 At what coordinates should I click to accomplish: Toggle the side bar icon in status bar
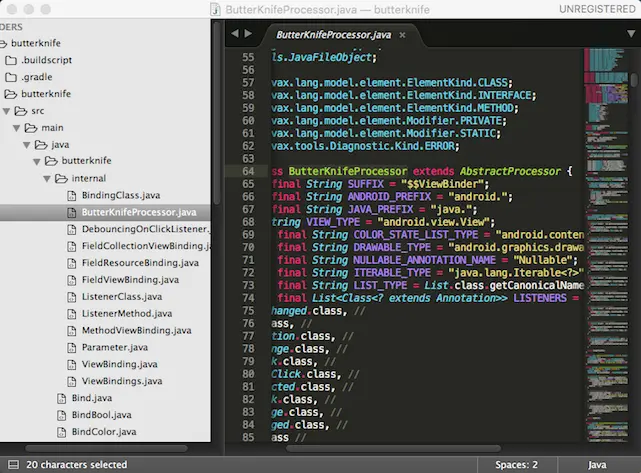[13, 464]
